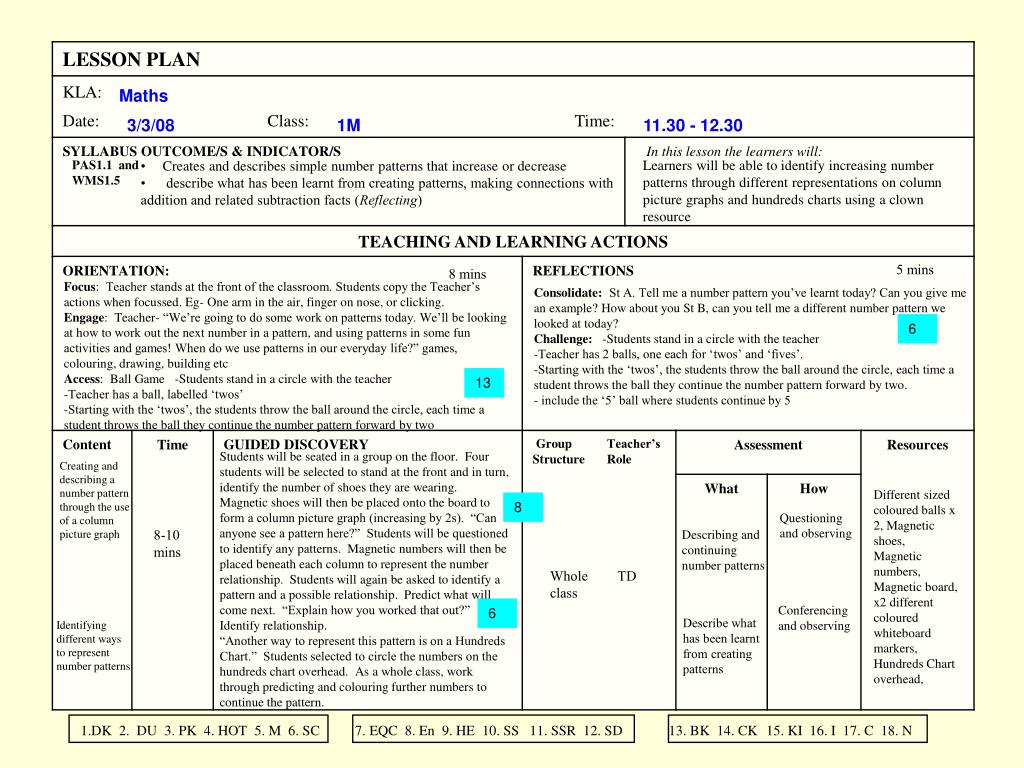
Task: Select the italic "In this lesson the learners will:"
Action: 733,152
